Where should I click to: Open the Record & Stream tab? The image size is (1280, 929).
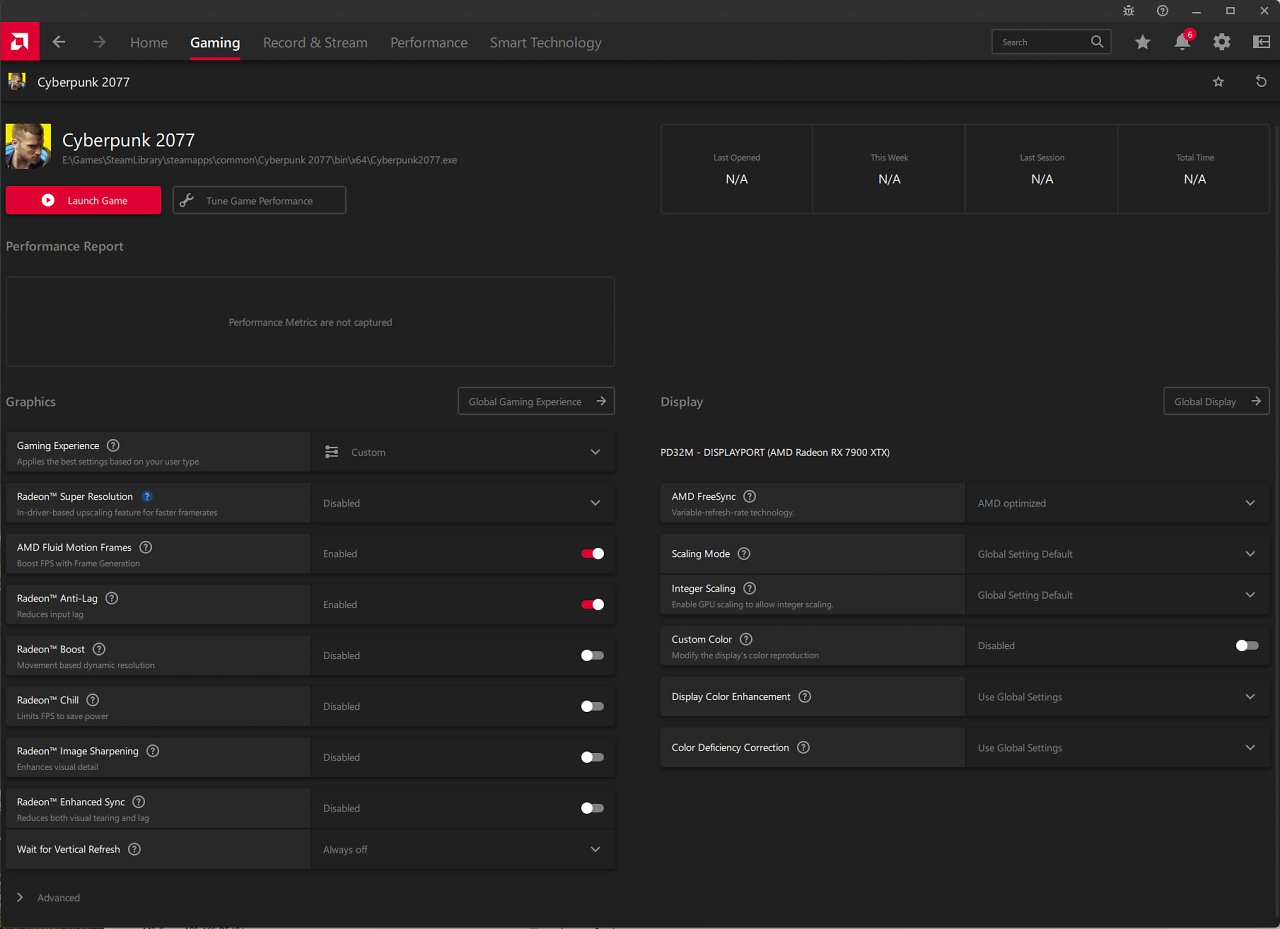click(315, 43)
